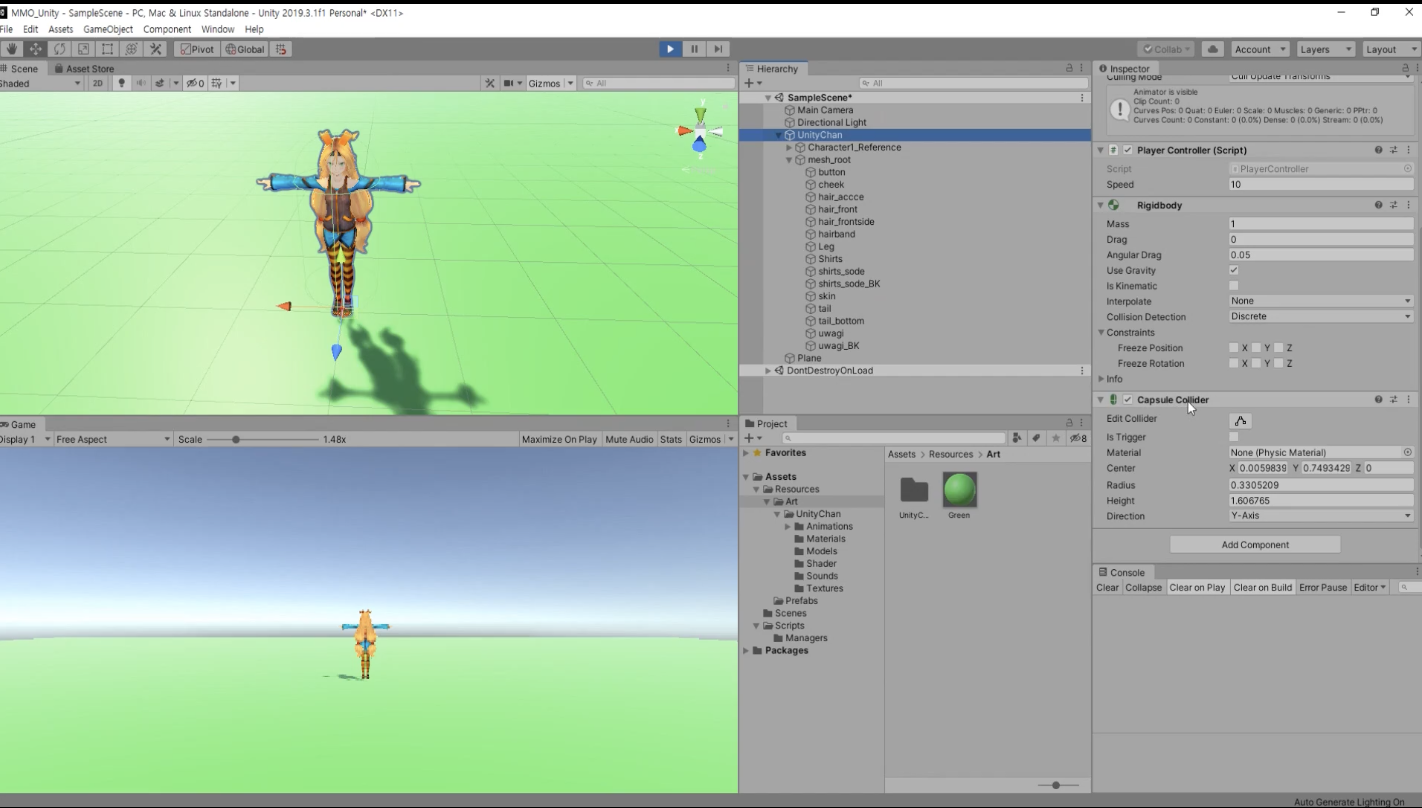Open search by label icon in Project

coord(1036,438)
